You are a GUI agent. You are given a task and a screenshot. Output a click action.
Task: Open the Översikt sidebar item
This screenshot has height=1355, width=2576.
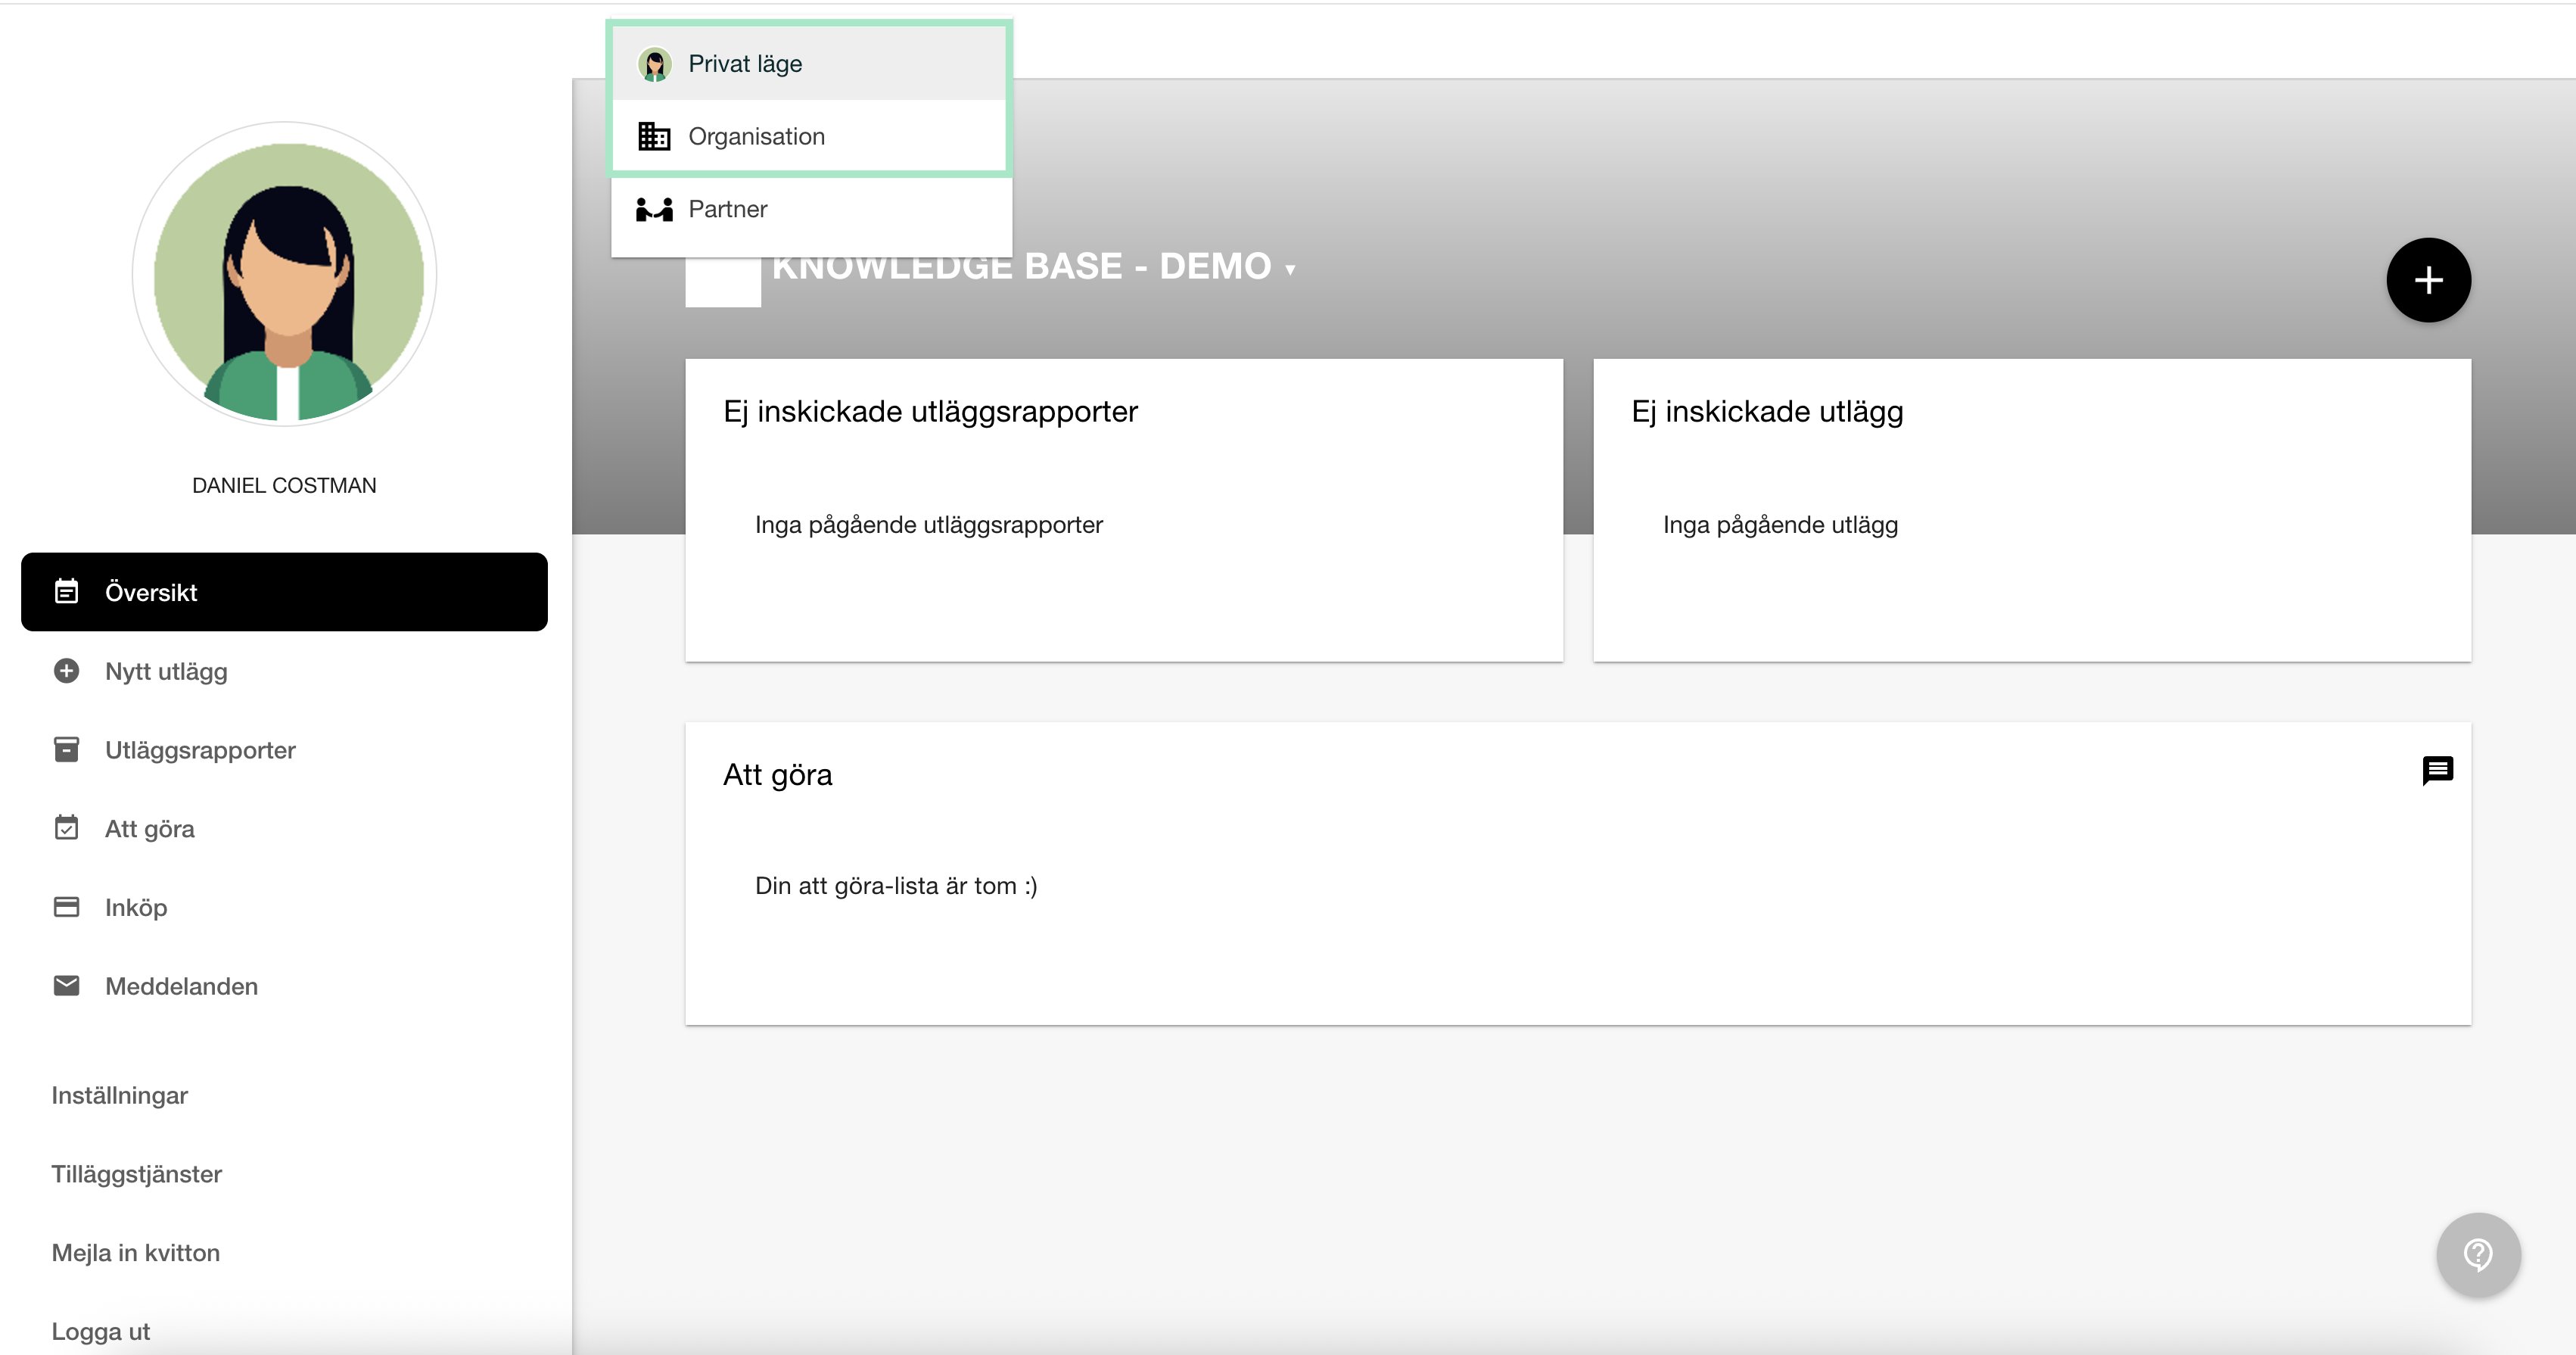284,592
